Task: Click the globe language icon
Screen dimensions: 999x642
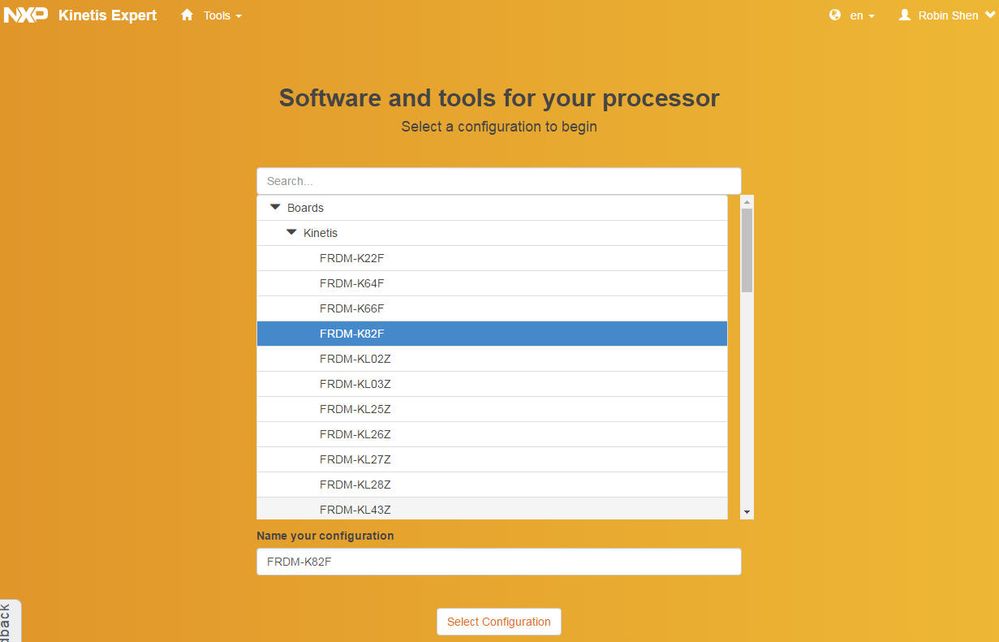Action: click(835, 15)
